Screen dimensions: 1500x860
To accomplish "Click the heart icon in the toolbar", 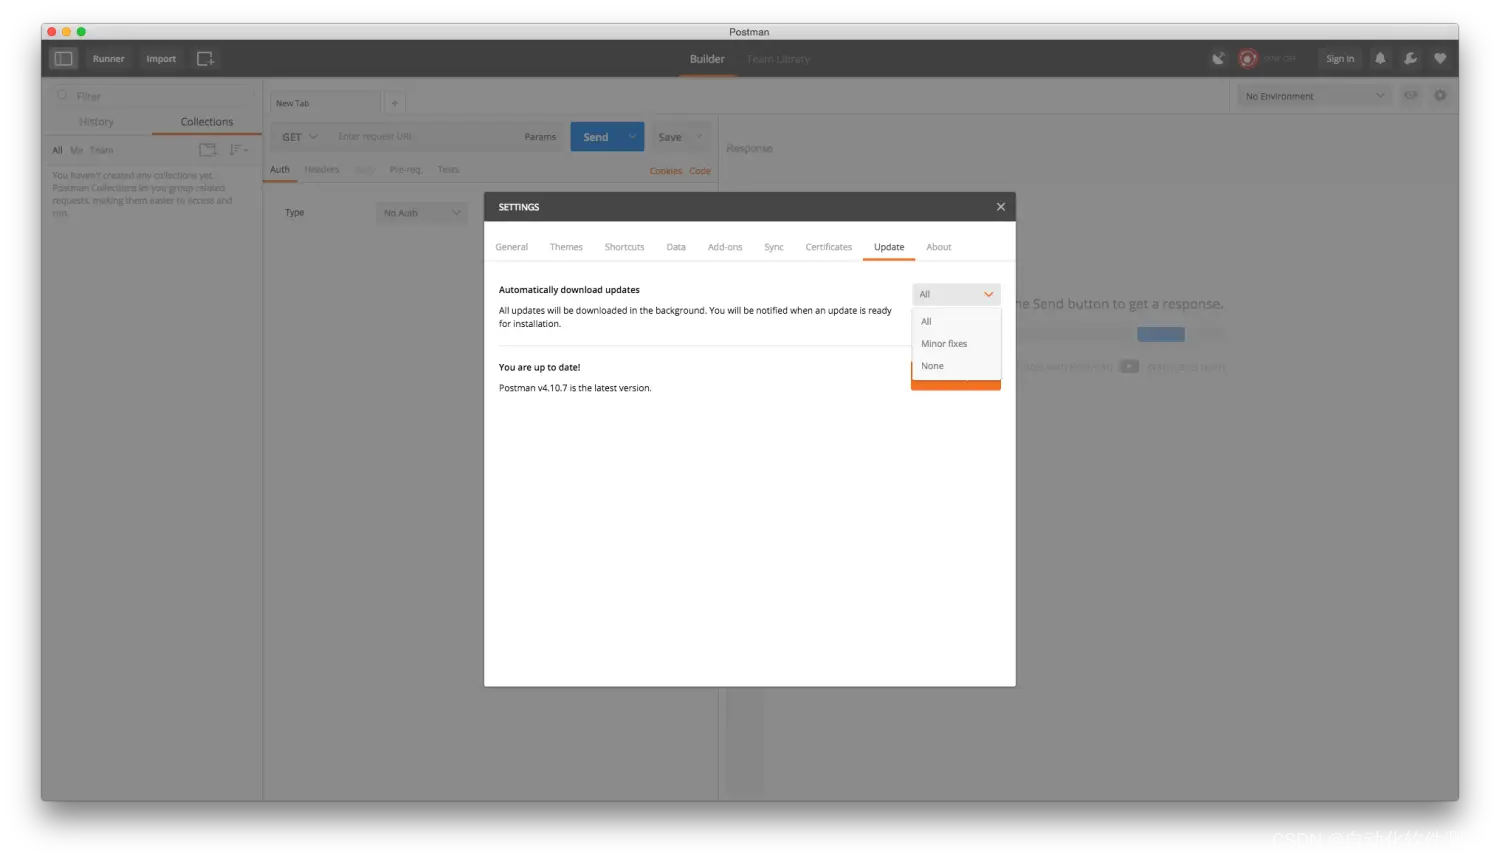I will pyautogui.click(x=1440, y=59).
